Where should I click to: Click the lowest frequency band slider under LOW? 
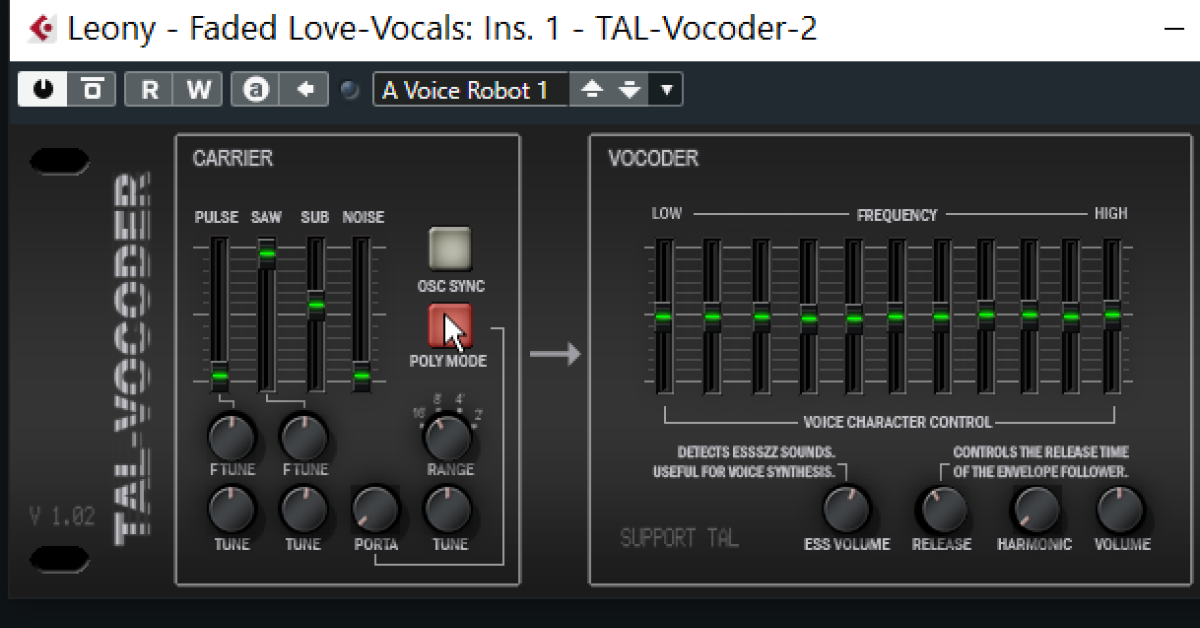[663, 317]
